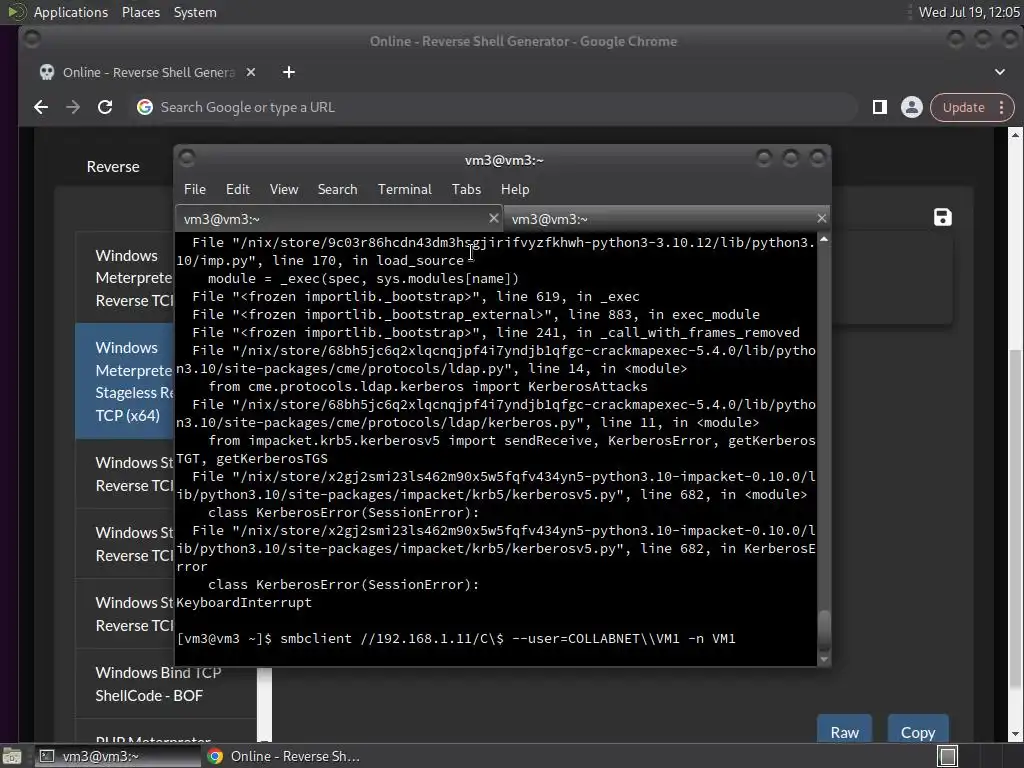Select Windows Meterpreter Stageless Reverse TCP (x64)
This screenshot has height=768, width=1024.
[x=125, y=381]
